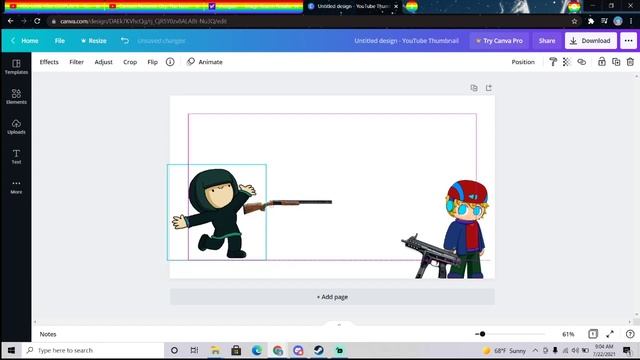Click the fullscreen present icon
The height and width of the screenshot is (360, 640).
tap(610, 334)
